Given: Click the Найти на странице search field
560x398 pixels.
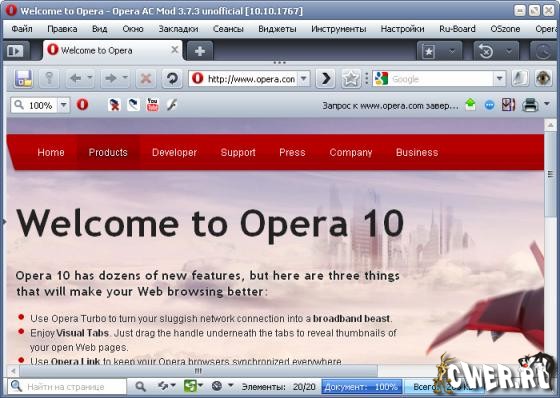Looking at the screenshot, I should tap(67, 387).
